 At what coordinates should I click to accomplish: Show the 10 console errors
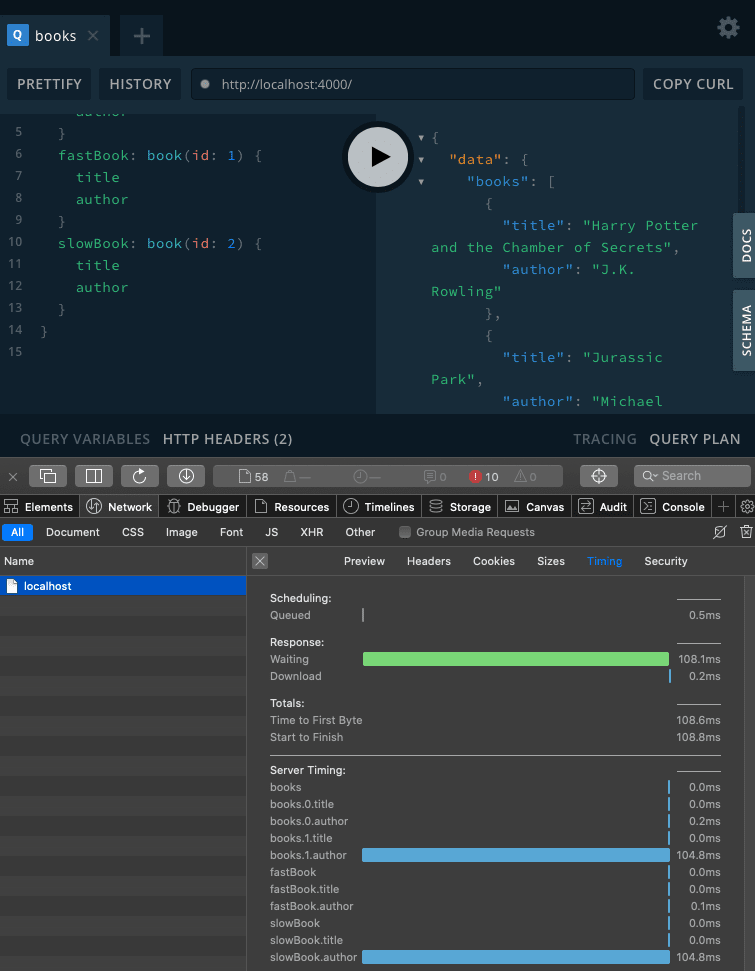point(484,476)
